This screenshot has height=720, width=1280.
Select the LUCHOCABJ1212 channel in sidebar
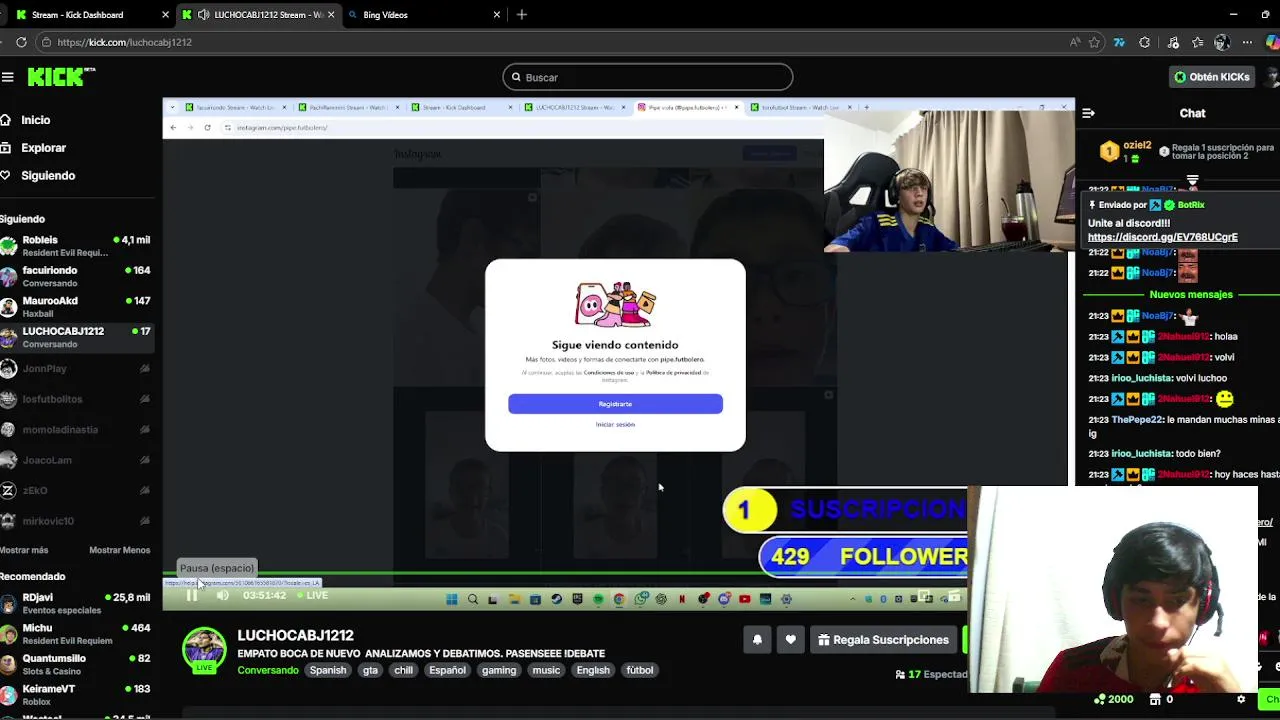click(x=77, y=337)
